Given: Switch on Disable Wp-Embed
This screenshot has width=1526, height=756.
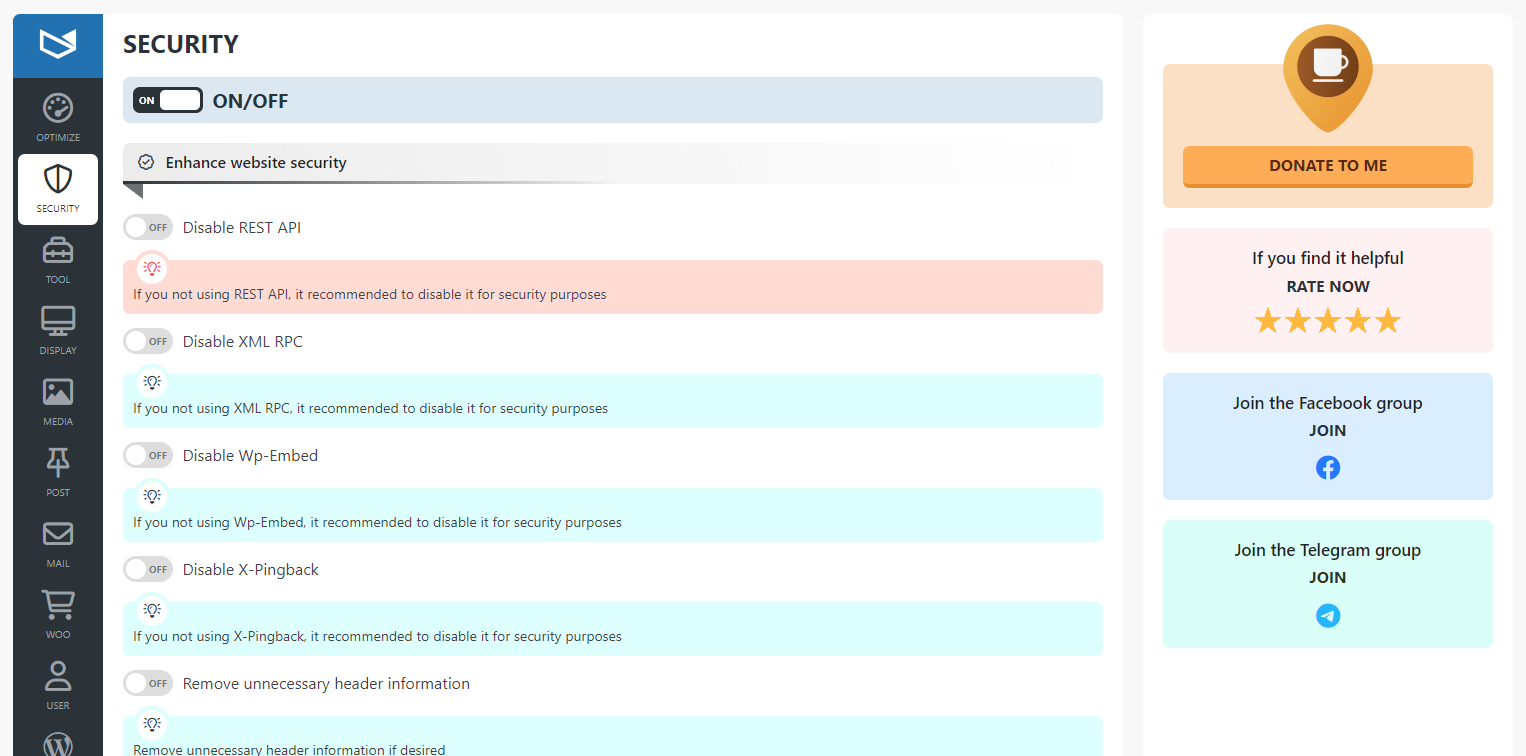Looking at the screenshot, I should (x=148, y=455).
